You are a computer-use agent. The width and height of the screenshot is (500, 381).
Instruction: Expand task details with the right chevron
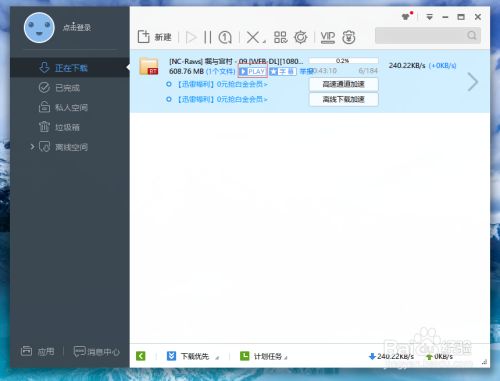pyautogui.click(x=473, y=82)
